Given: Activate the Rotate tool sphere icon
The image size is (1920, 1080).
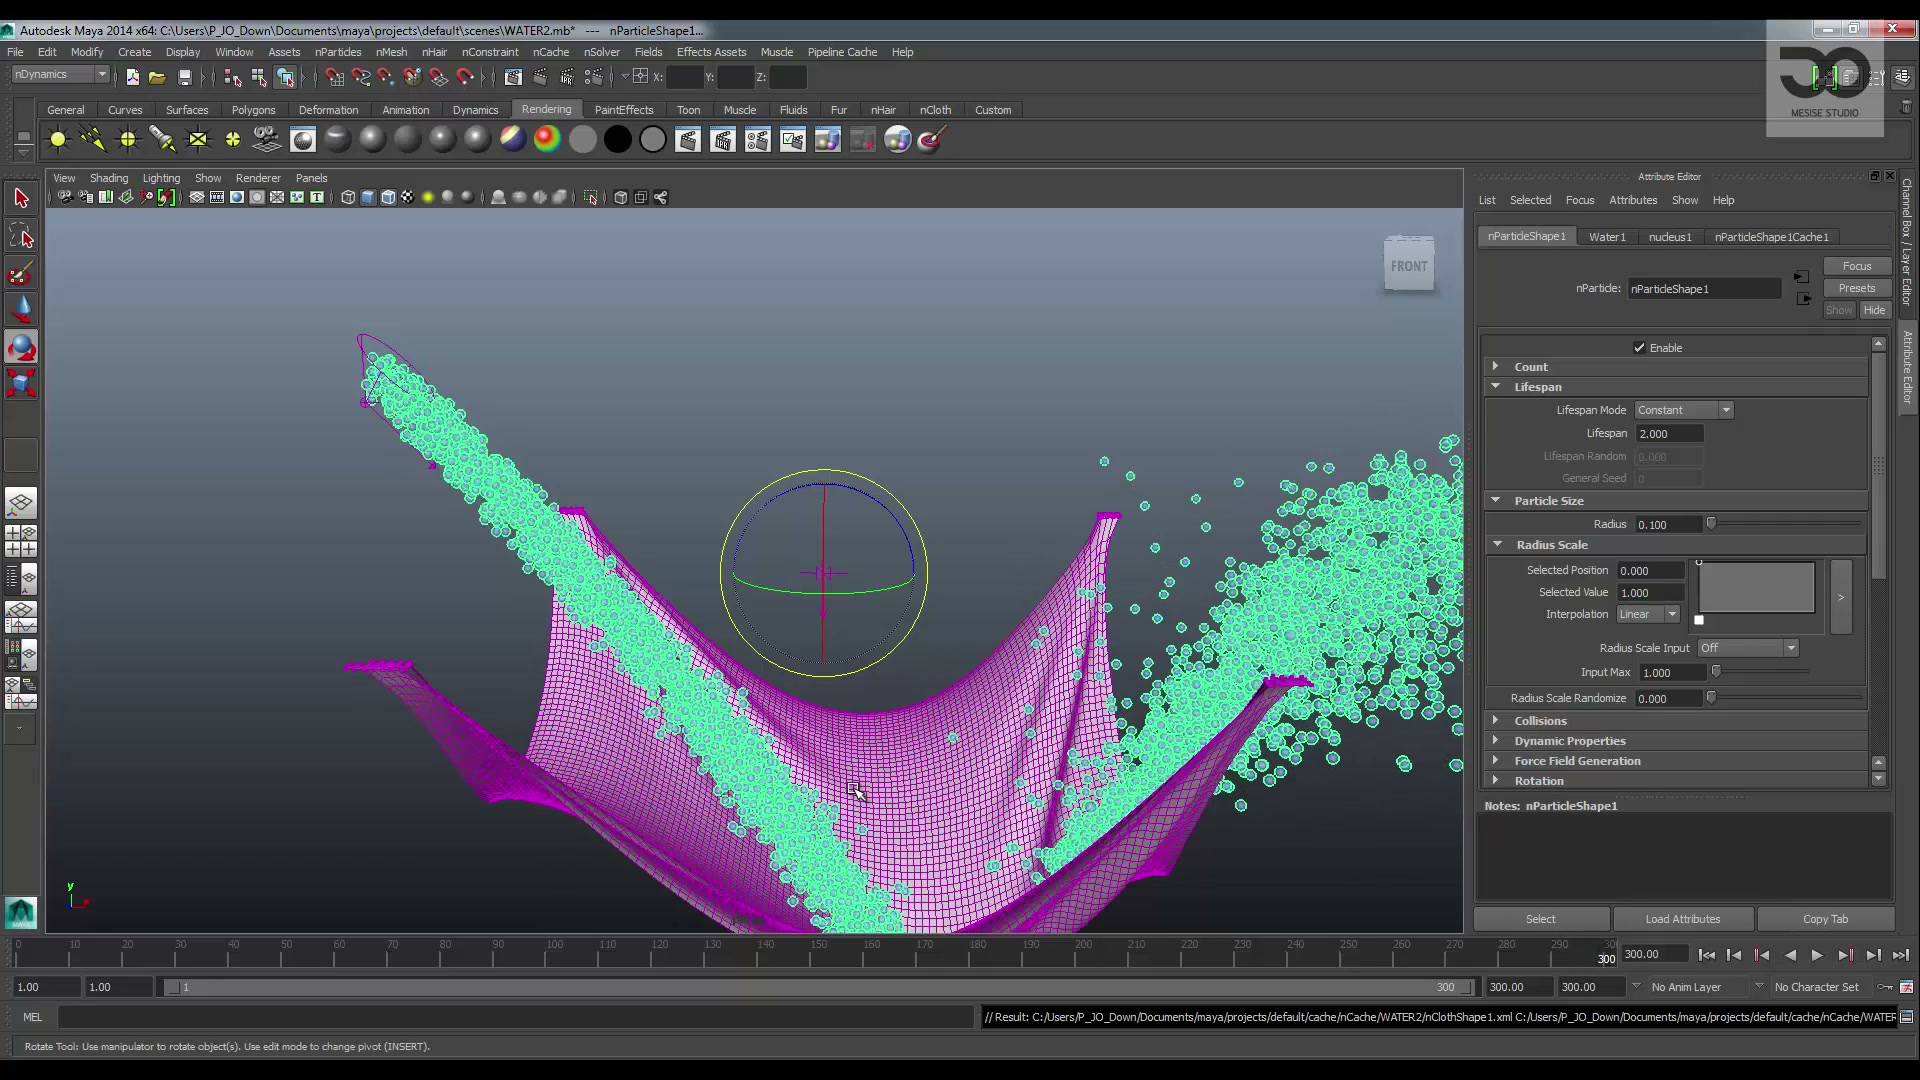Looking at the screenshot, I should point(21,347).
